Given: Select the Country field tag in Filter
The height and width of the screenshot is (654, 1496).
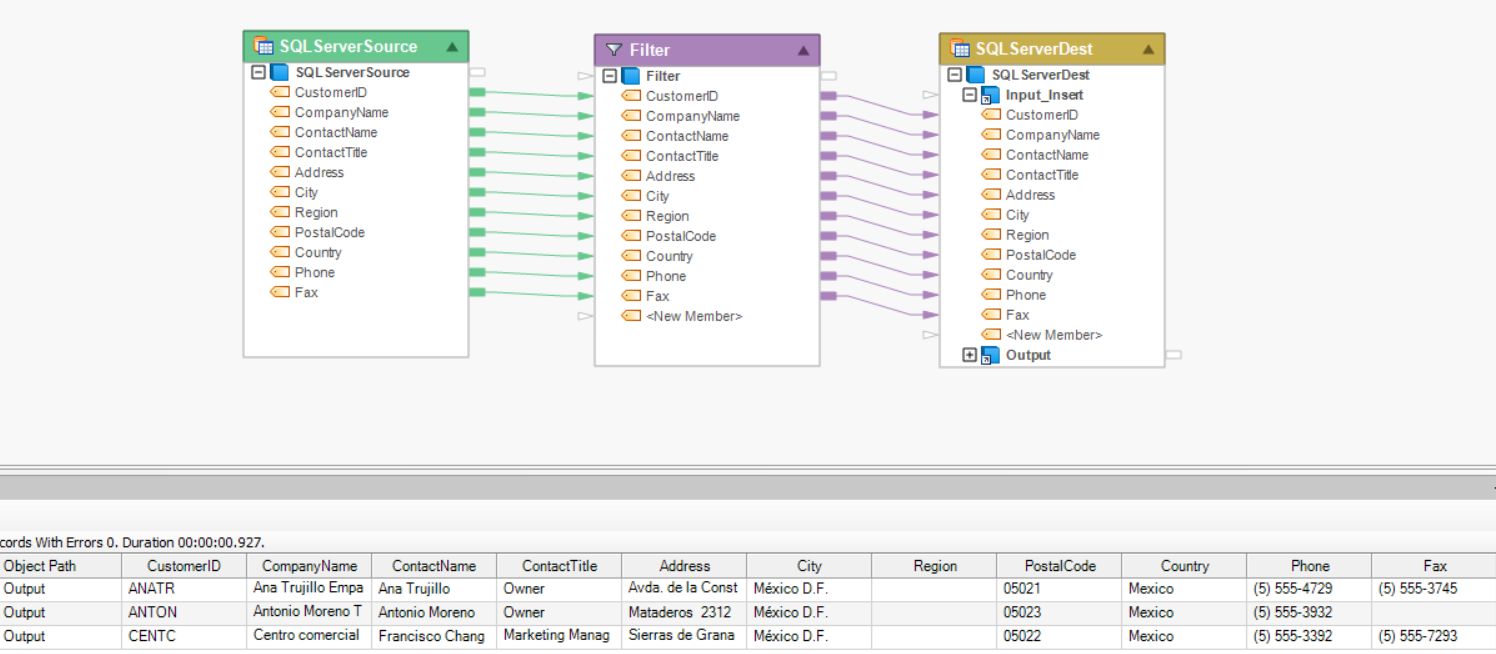Looking at the screenshot, I should point(632,255).
